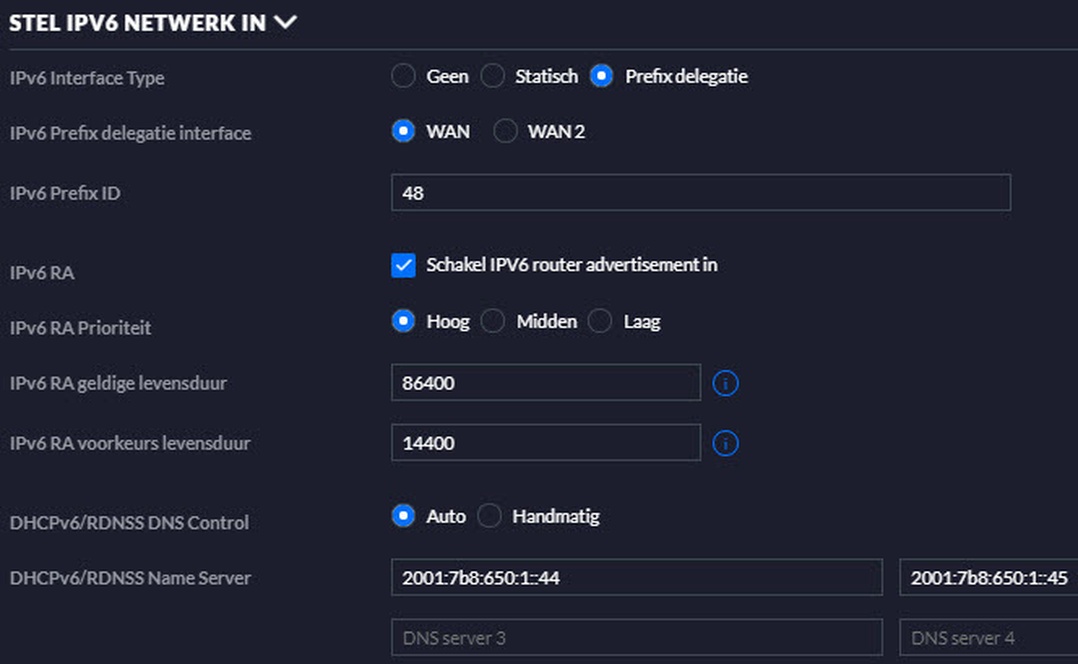Set IPv6 RA Prioriteit to Laag

coord(599,320)
